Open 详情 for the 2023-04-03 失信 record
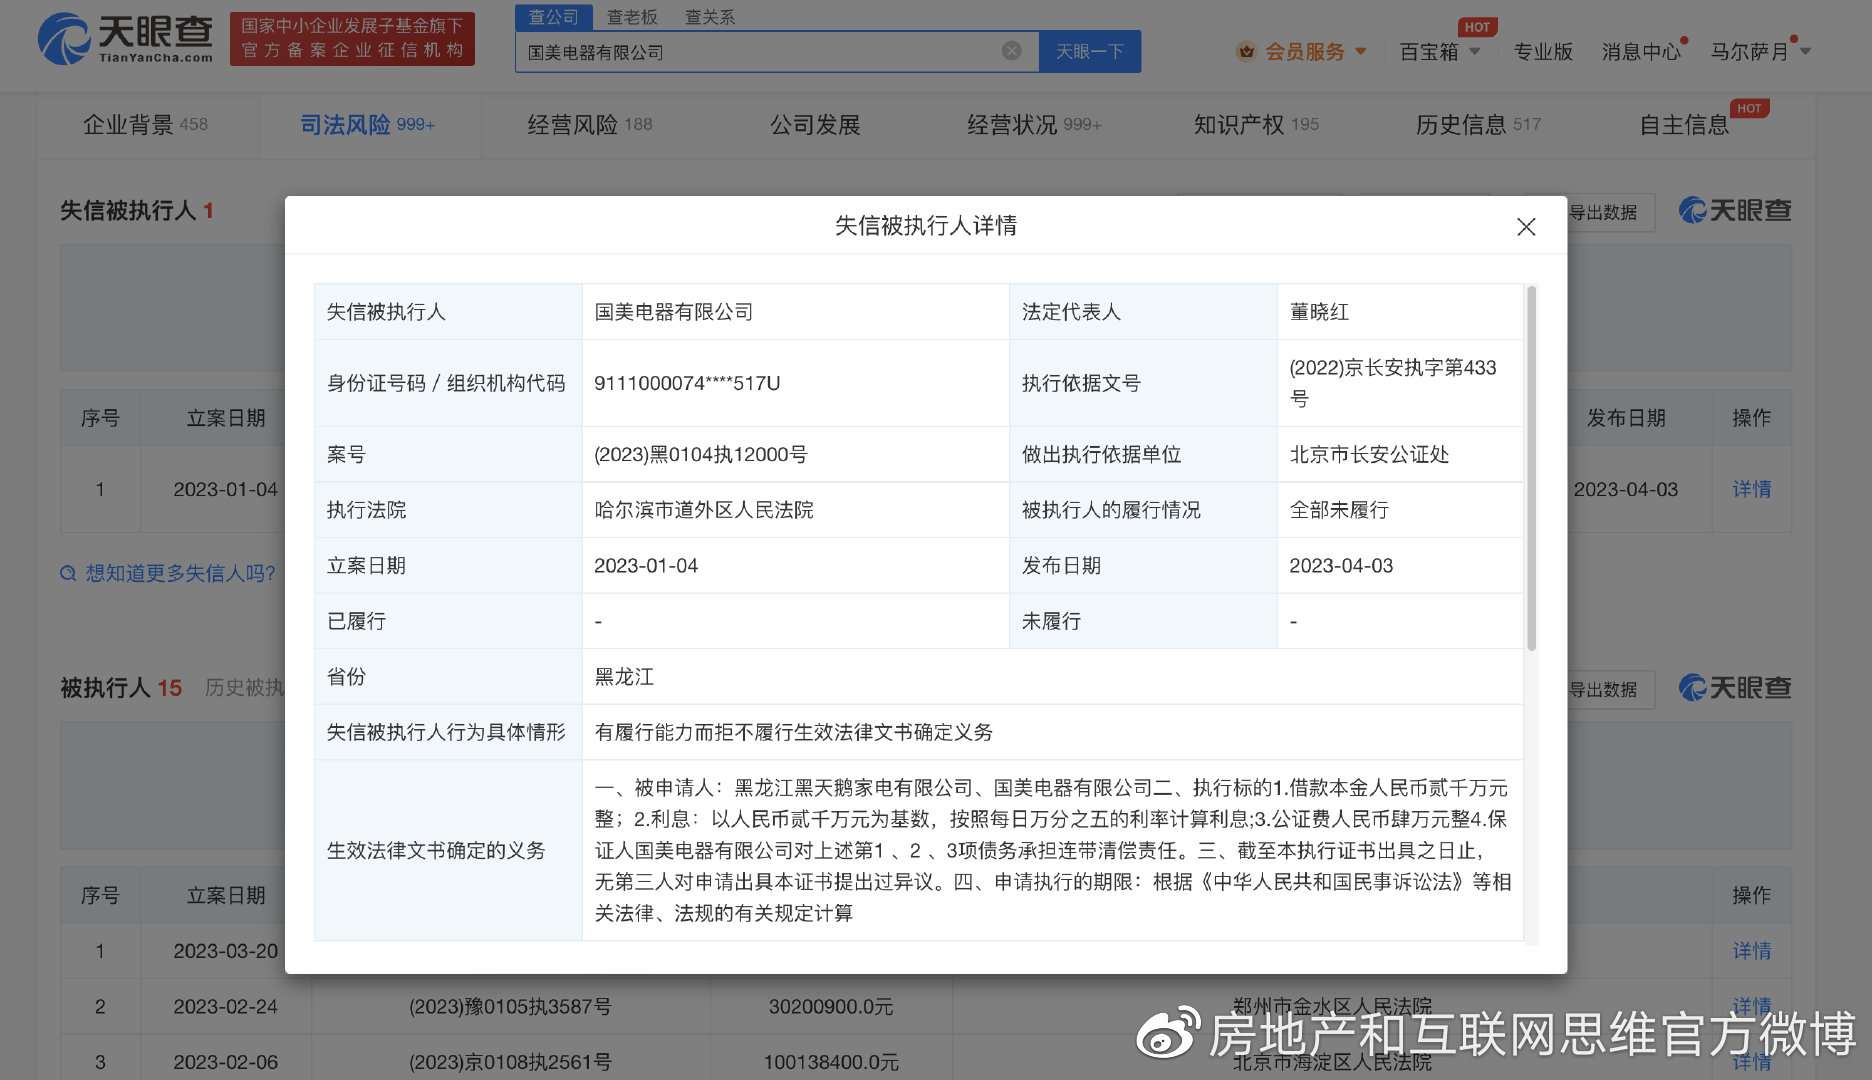Viewport: 1872px width, 1080px height. click(x=1752, y=489)
